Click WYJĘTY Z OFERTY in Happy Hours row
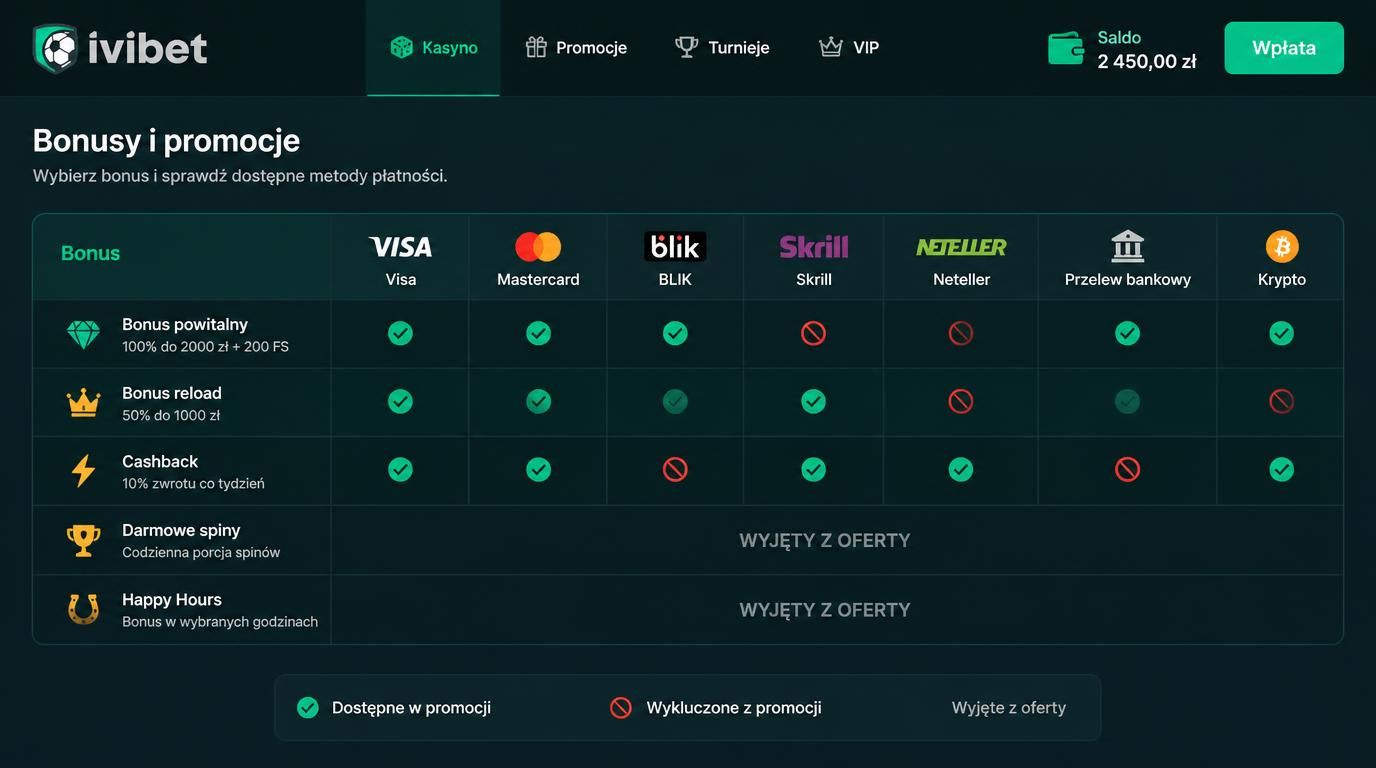1376x768 pixels. pyautogui.click(x=825, y=610)
